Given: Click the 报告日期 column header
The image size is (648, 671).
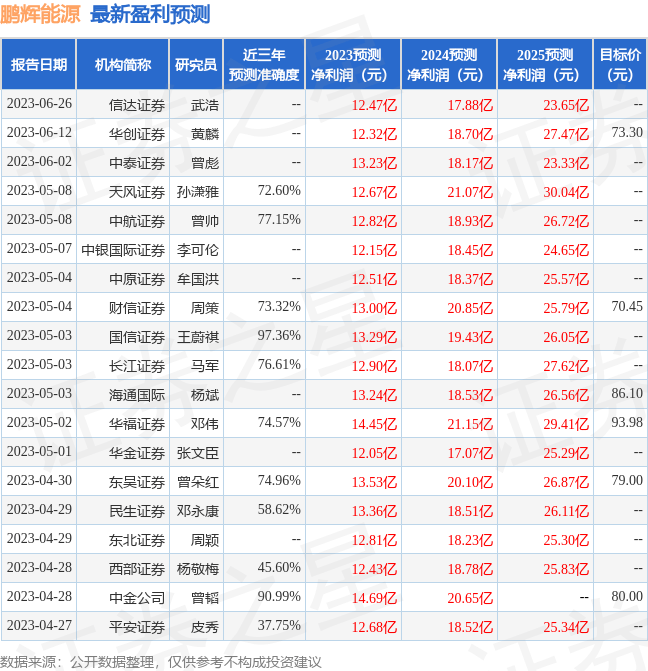Looking at the screenshot, I should 39,65.
